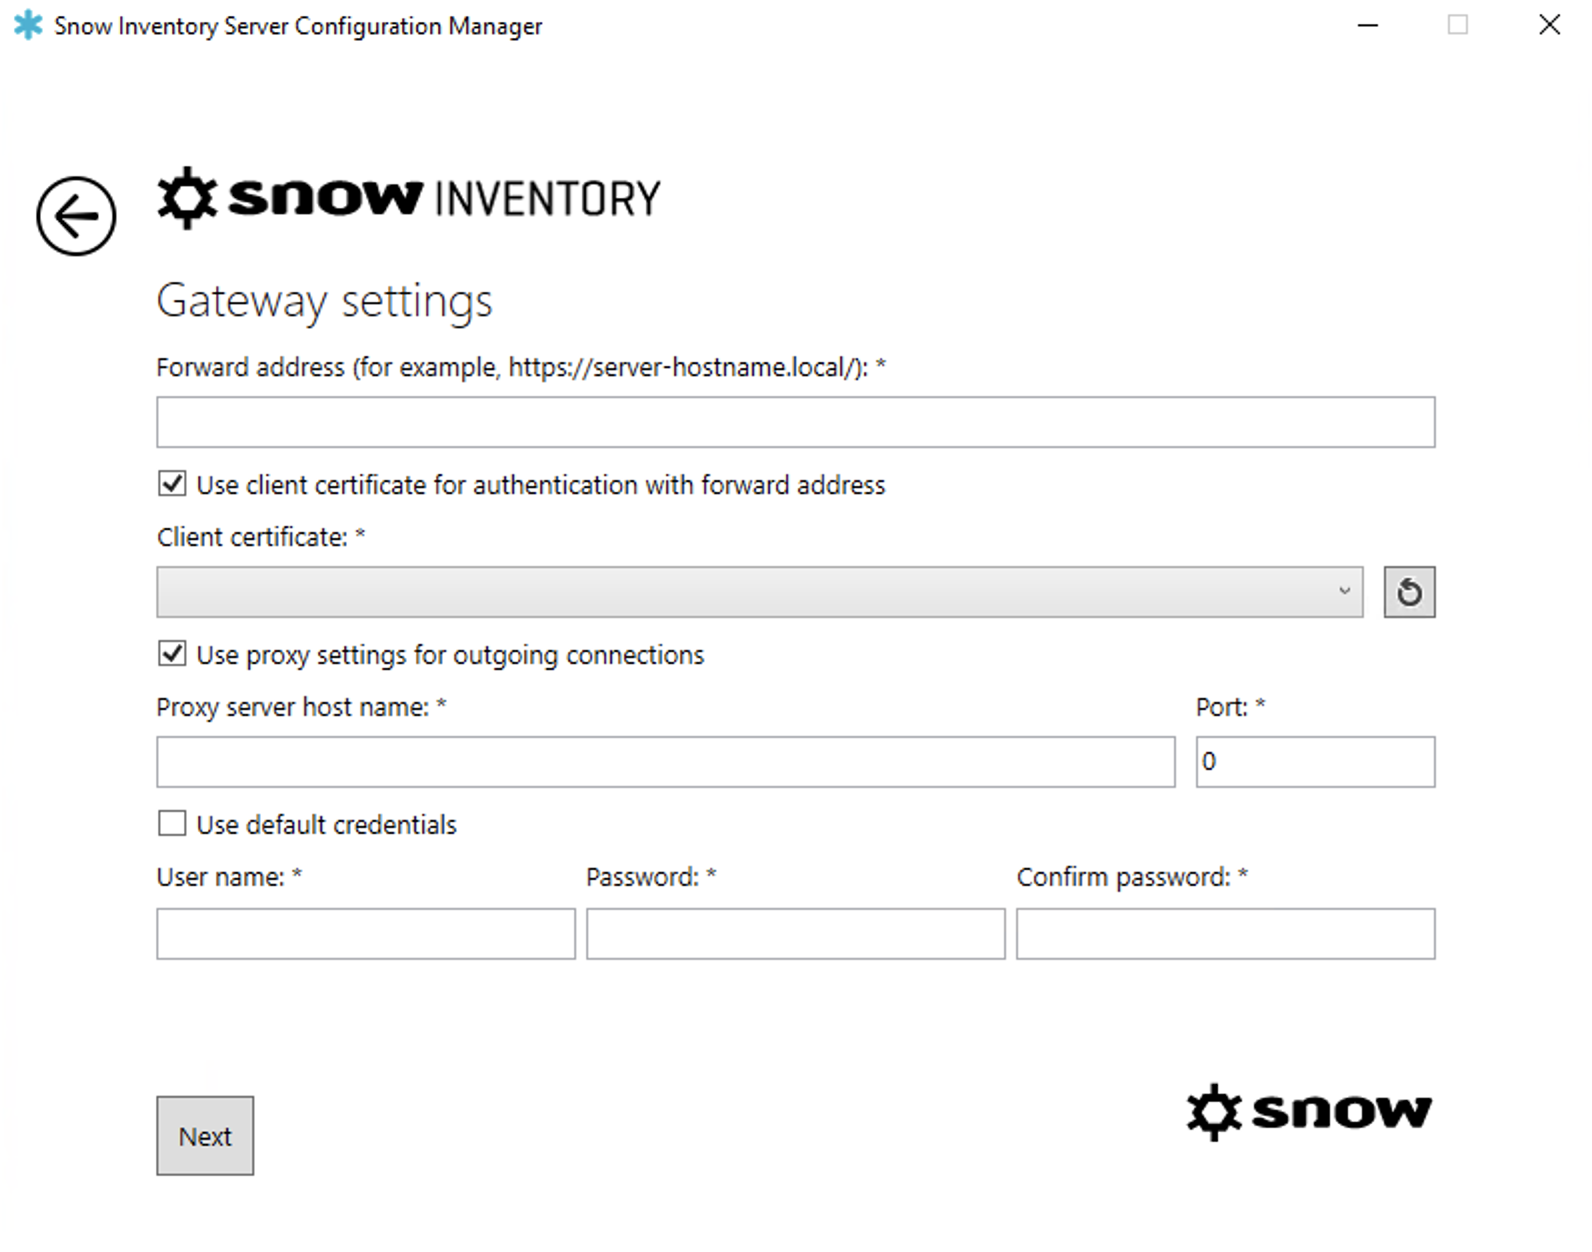Click the Proxy server host name field
1592x1252 pixels.
click(x=665, y=762)
